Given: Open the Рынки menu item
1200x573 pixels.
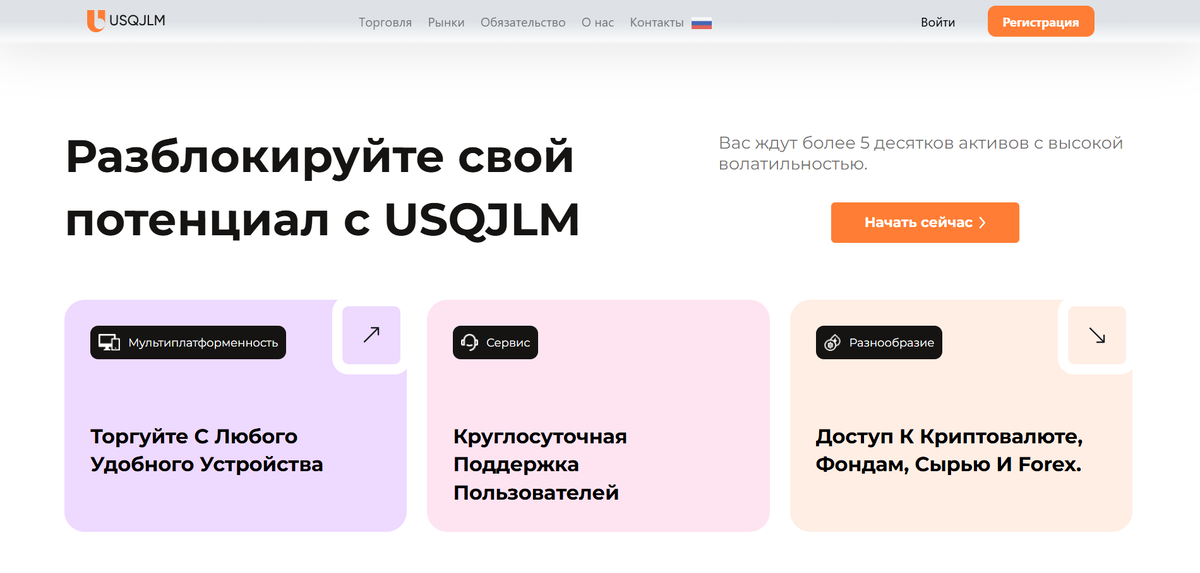Looking at the screenshot, I should (446, 22).
